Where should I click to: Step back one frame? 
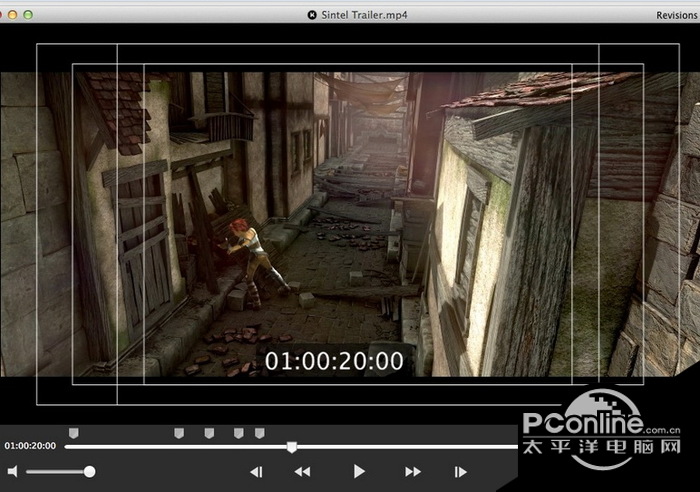point(257,472)
